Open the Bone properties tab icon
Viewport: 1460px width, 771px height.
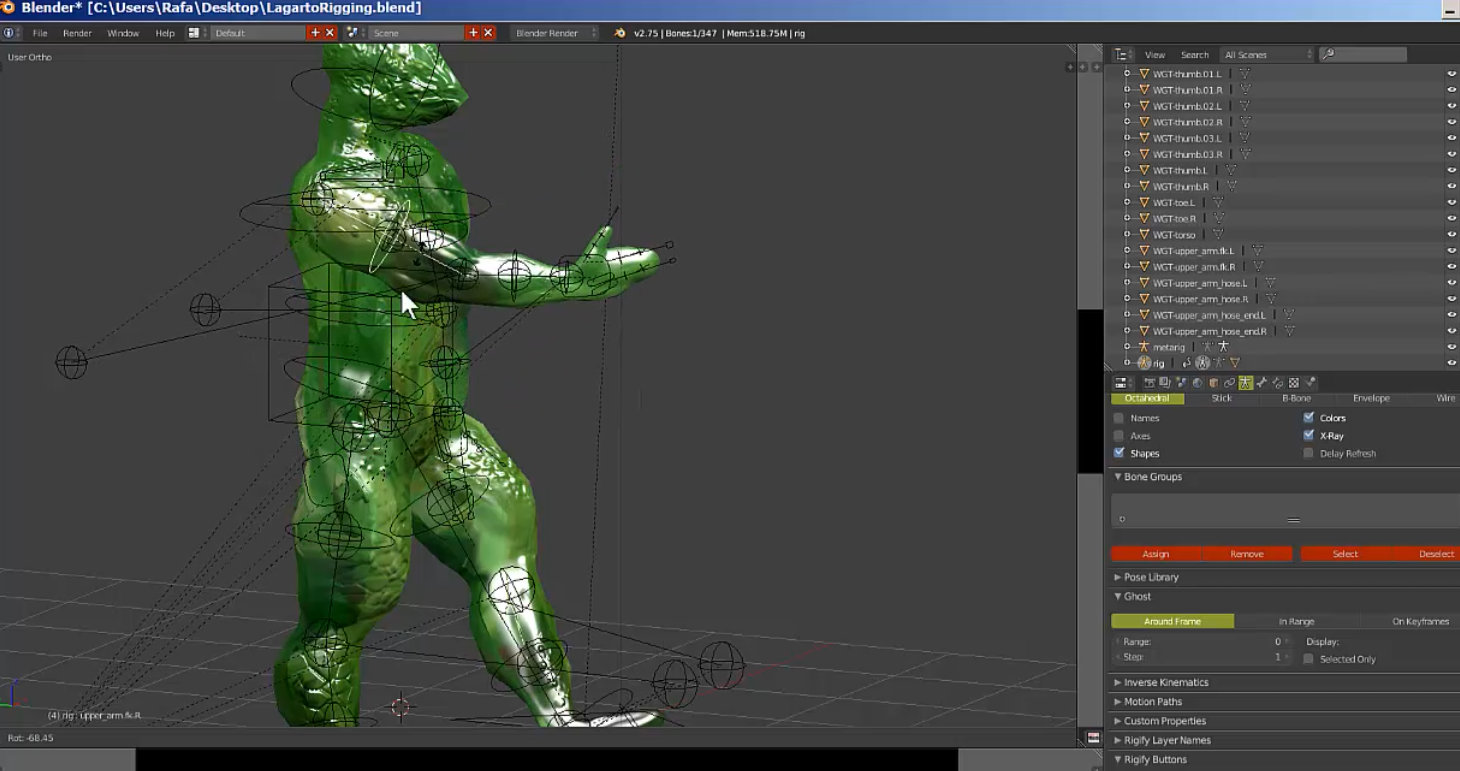pyautogui.click(x=1261, y=383)
